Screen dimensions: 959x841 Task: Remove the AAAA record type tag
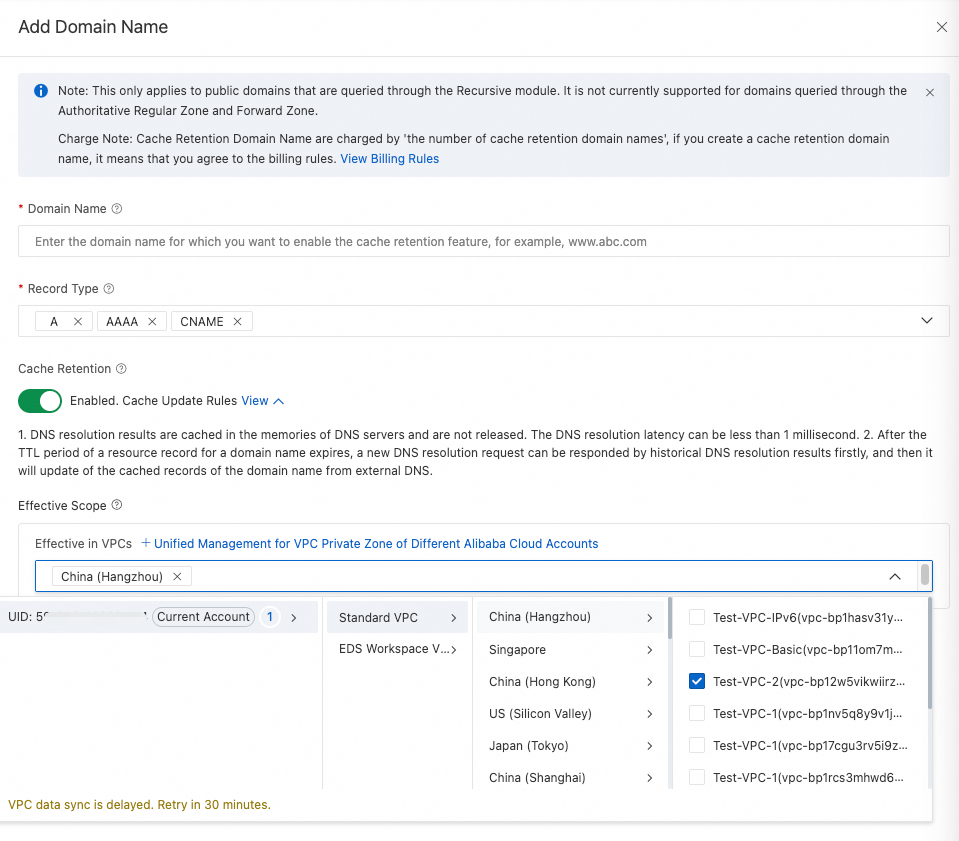tap(152, 322)
